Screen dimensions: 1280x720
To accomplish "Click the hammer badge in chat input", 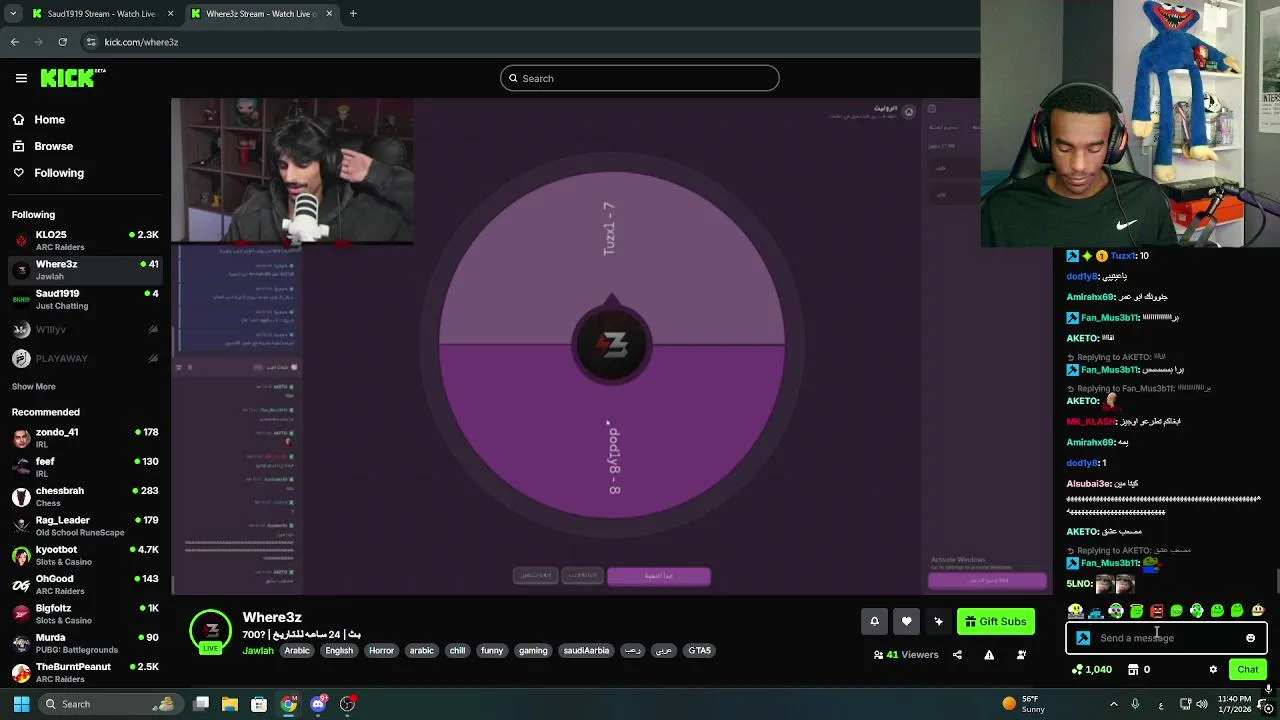I will coord(1083,638).
